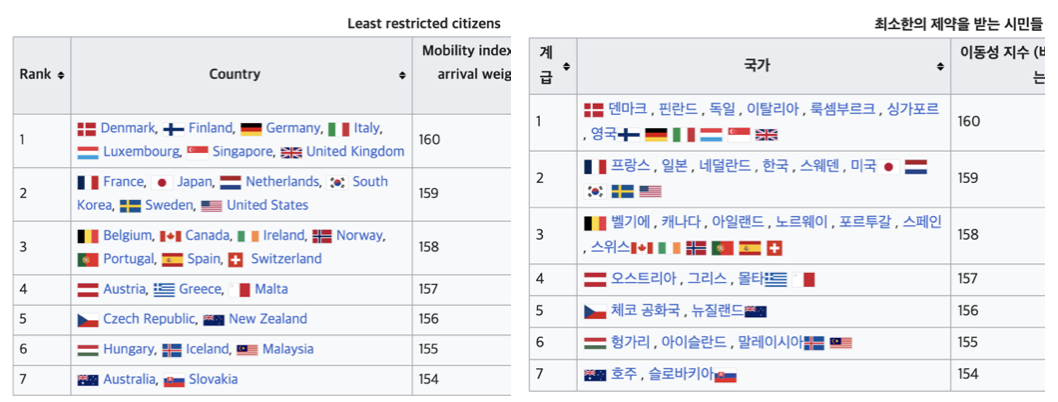This screenshot has height=402, width=1058.
Task: Click the Singapore flag in the Korean table
Action: tap(739, 134)
